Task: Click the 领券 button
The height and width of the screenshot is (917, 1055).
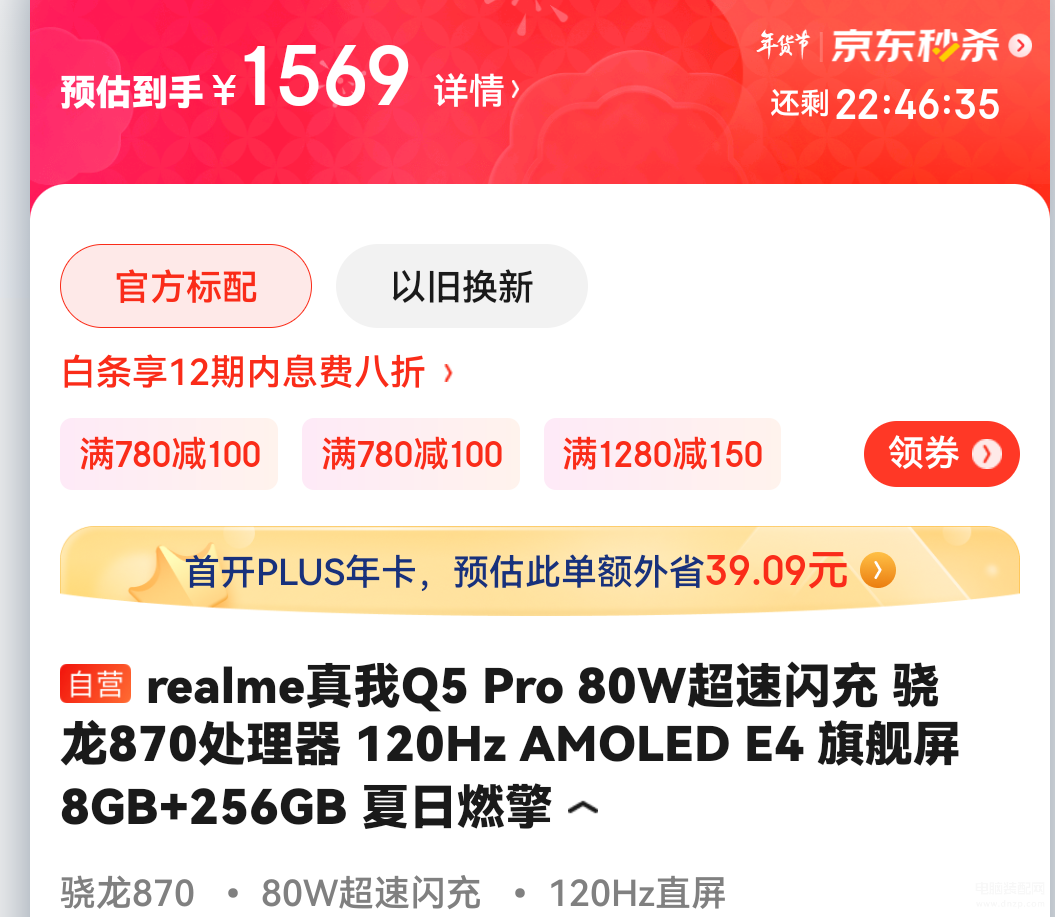Action: coord(942,454)
